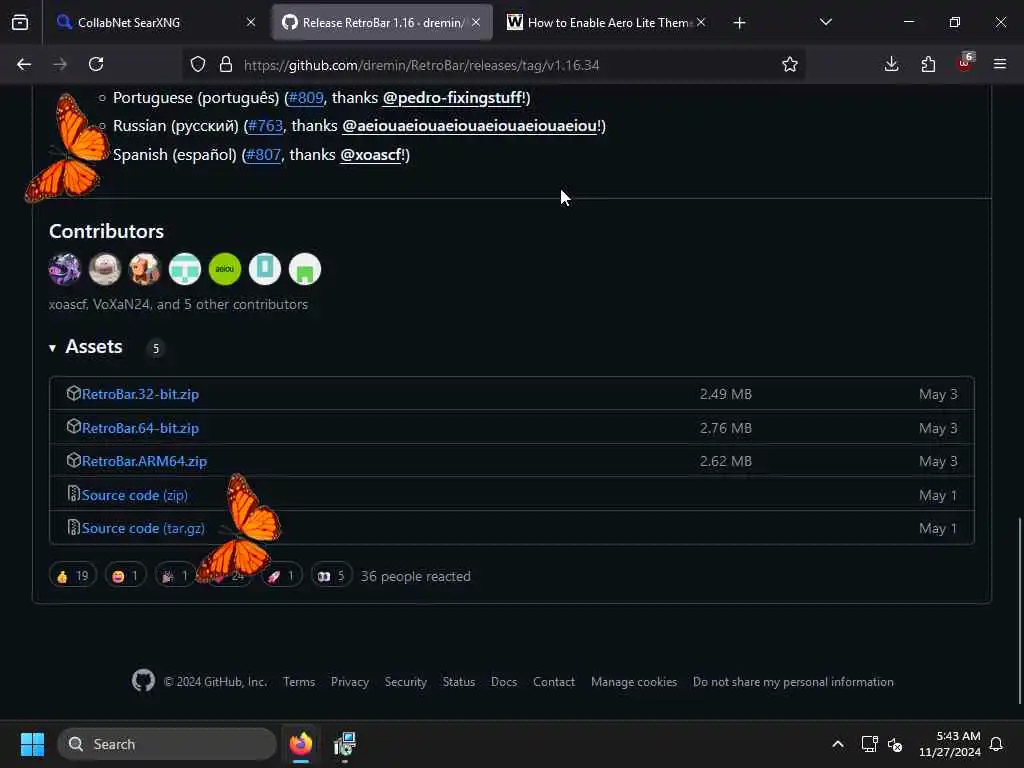Visit @aeiouaeiouaeiouaeiouaeiouaeiou profile
Screen dimensions: 1024x768
tap(470, 126)
